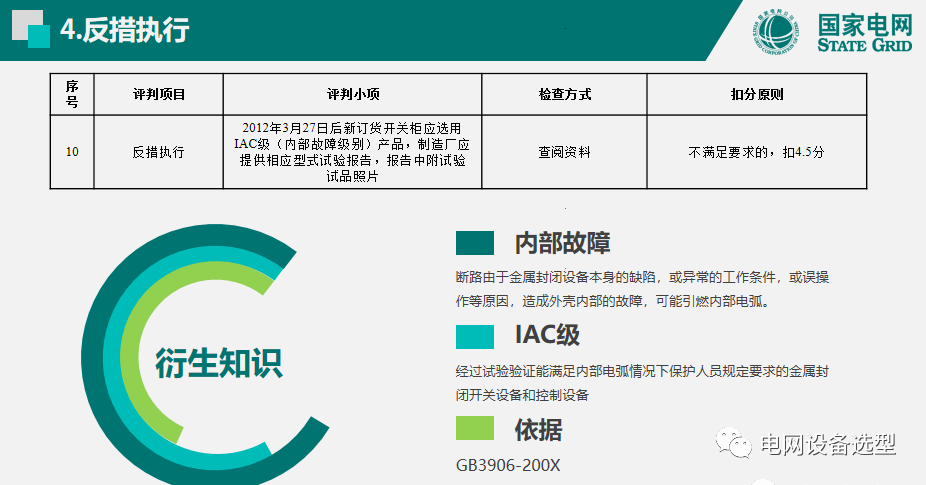Select the cyan square beside IAC级
926x485 pixels.
point(475,335)
